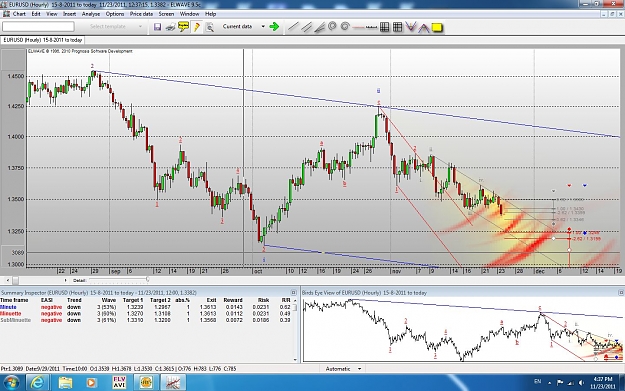Select the red horizontal line tool

[358, 28]
